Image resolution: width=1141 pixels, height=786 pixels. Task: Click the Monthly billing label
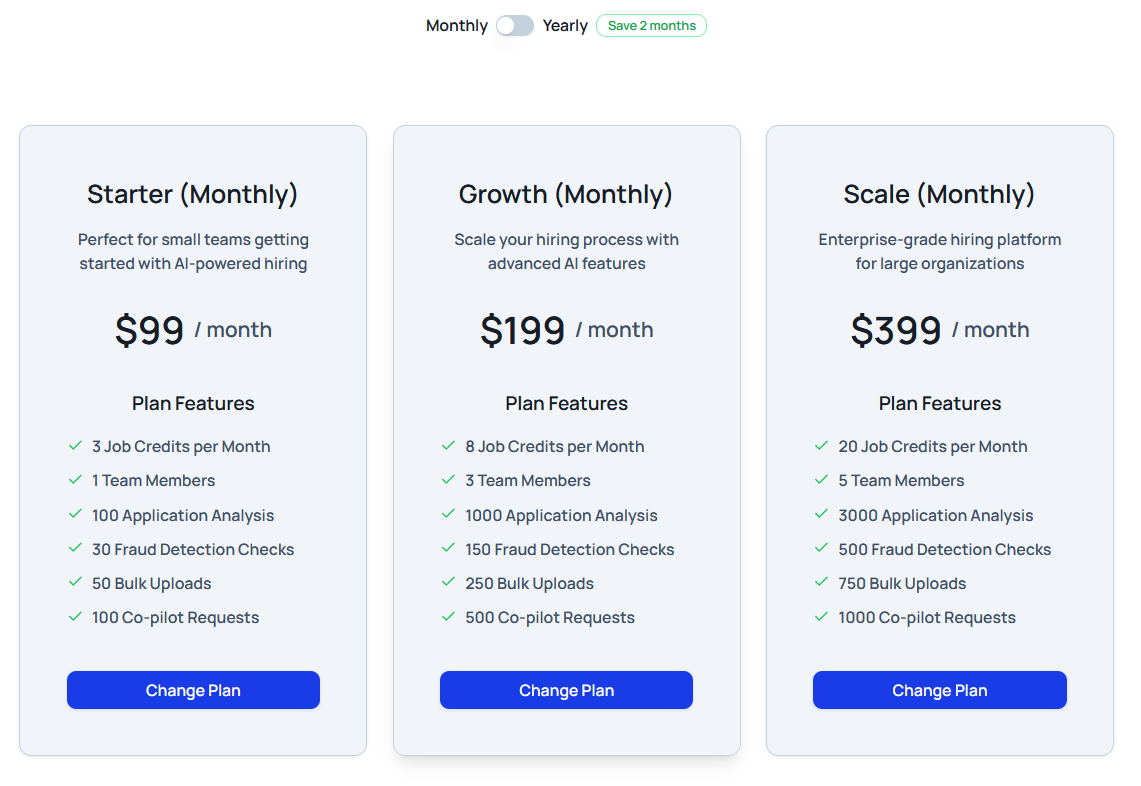tap(456, 26)
